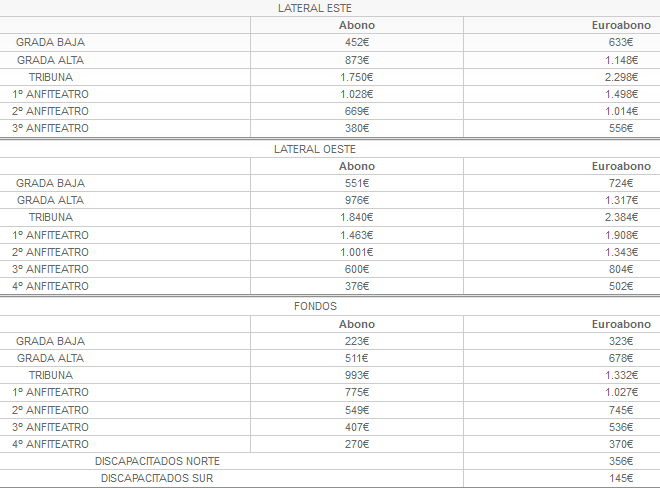Click 4º ANFITEATRO label in LATERAL OESTE
This screenshot has width=660, height=488.
tap(51, 286)
